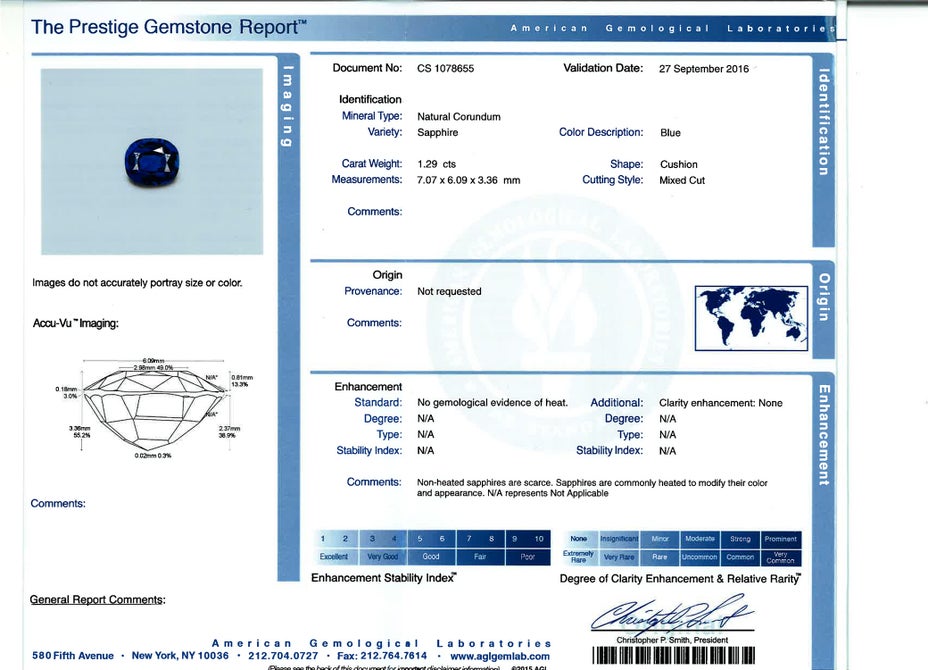The height and width of the screenshot is (670, 928).
Task: Click the General Report Comments heading
Action: pyautogui.click(x=97, y=600)
